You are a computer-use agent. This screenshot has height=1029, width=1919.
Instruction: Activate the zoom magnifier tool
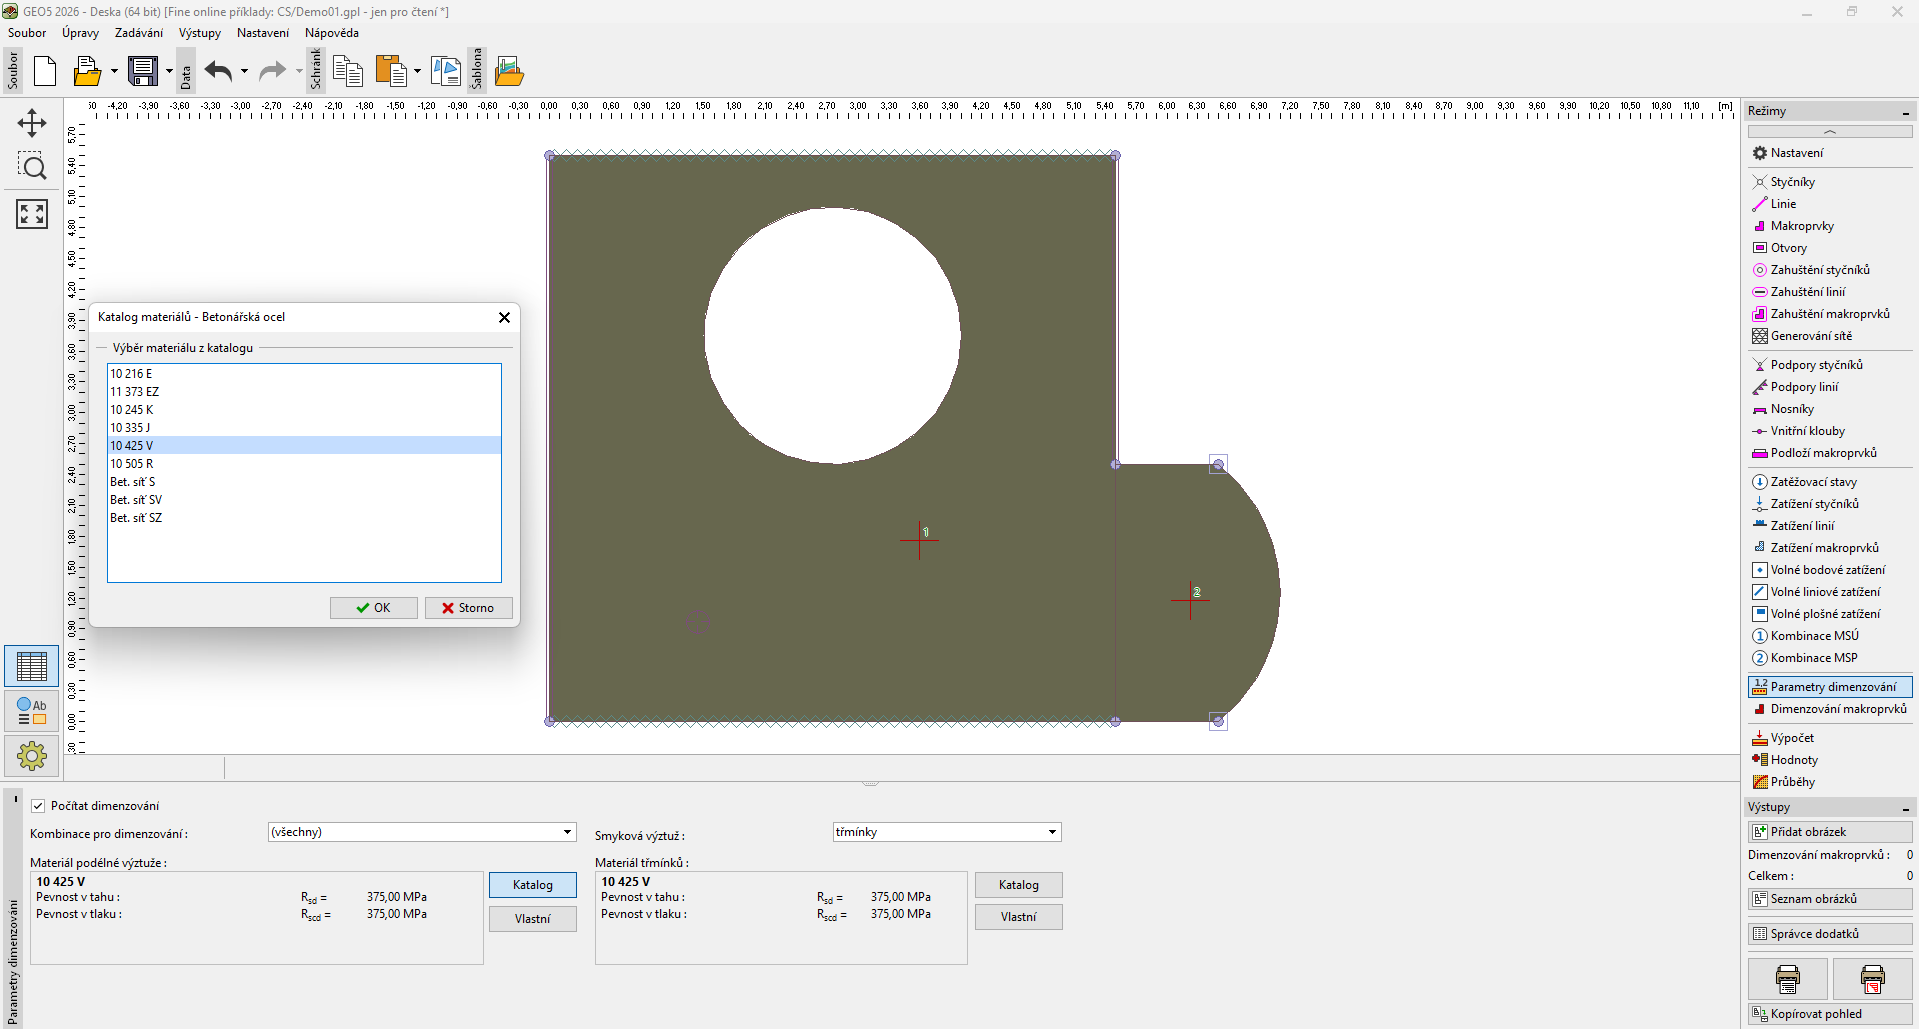(x=32, y=167)
